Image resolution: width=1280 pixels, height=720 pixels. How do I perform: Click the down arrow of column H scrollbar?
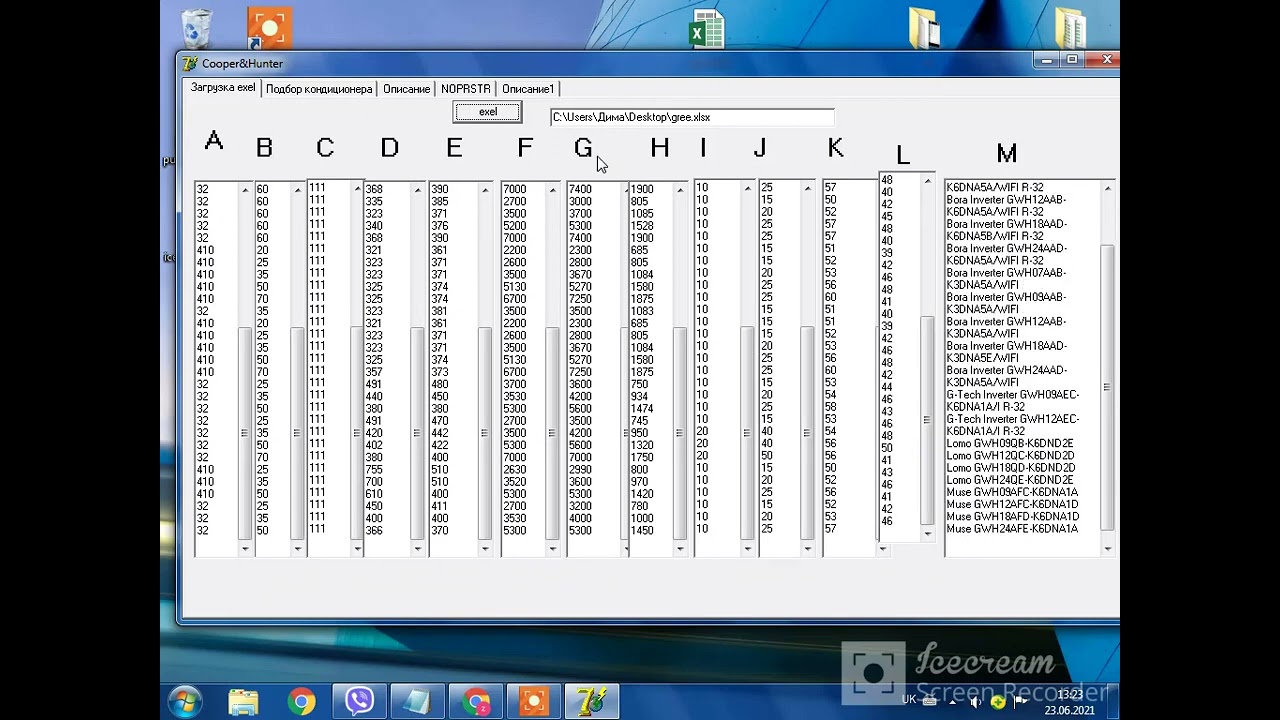click(680, 549)
